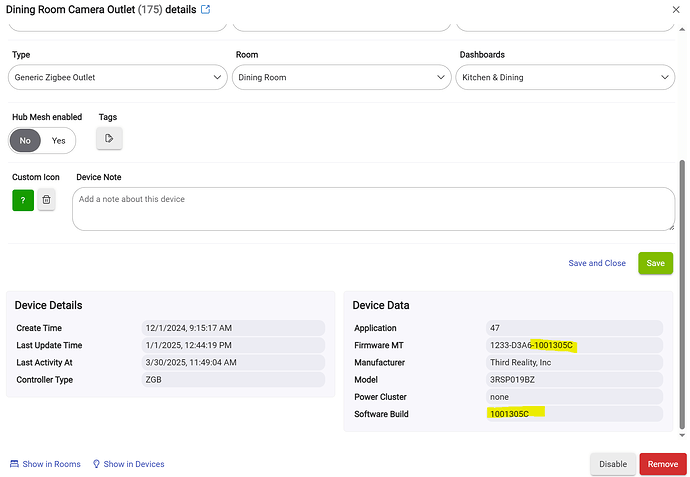The image size is (690, 477).
Task: Click the red Remove button
Action: coord(663,464)
